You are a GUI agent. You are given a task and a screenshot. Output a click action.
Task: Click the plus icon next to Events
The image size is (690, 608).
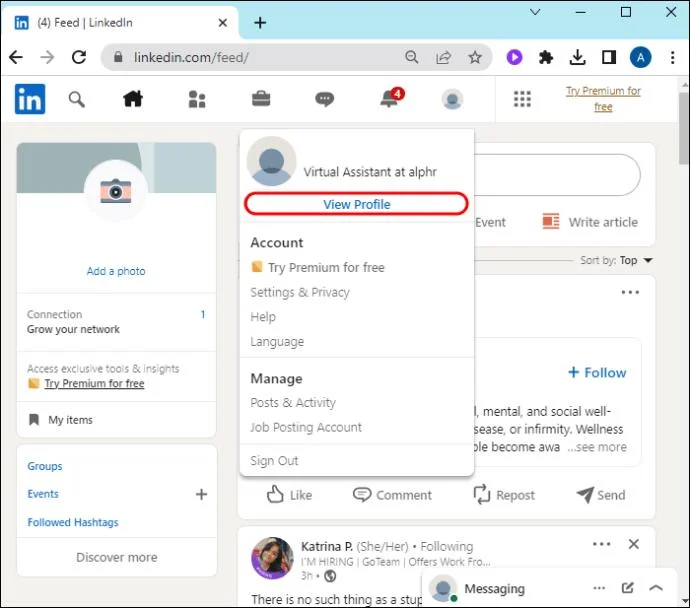(x=201, y=494)
